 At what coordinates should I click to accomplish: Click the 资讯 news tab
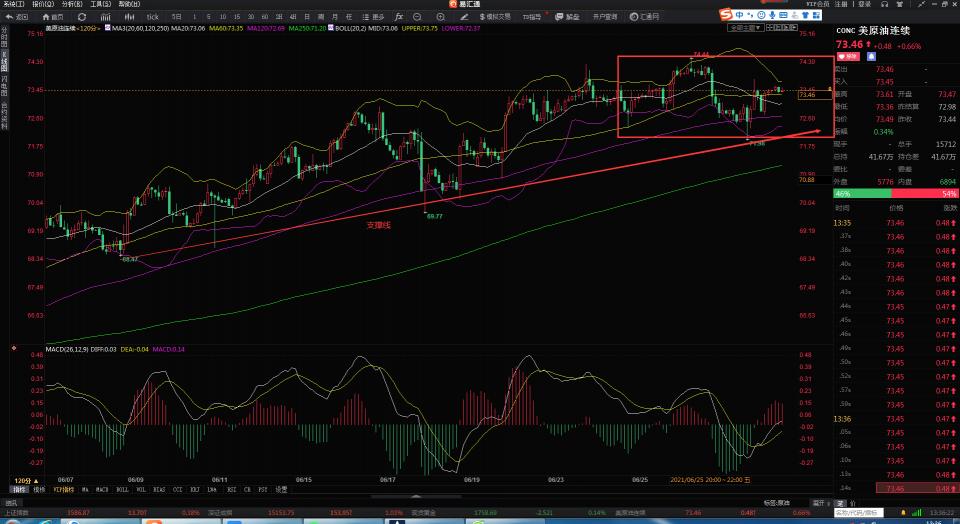pyautogui.click(x=12, y=503)
